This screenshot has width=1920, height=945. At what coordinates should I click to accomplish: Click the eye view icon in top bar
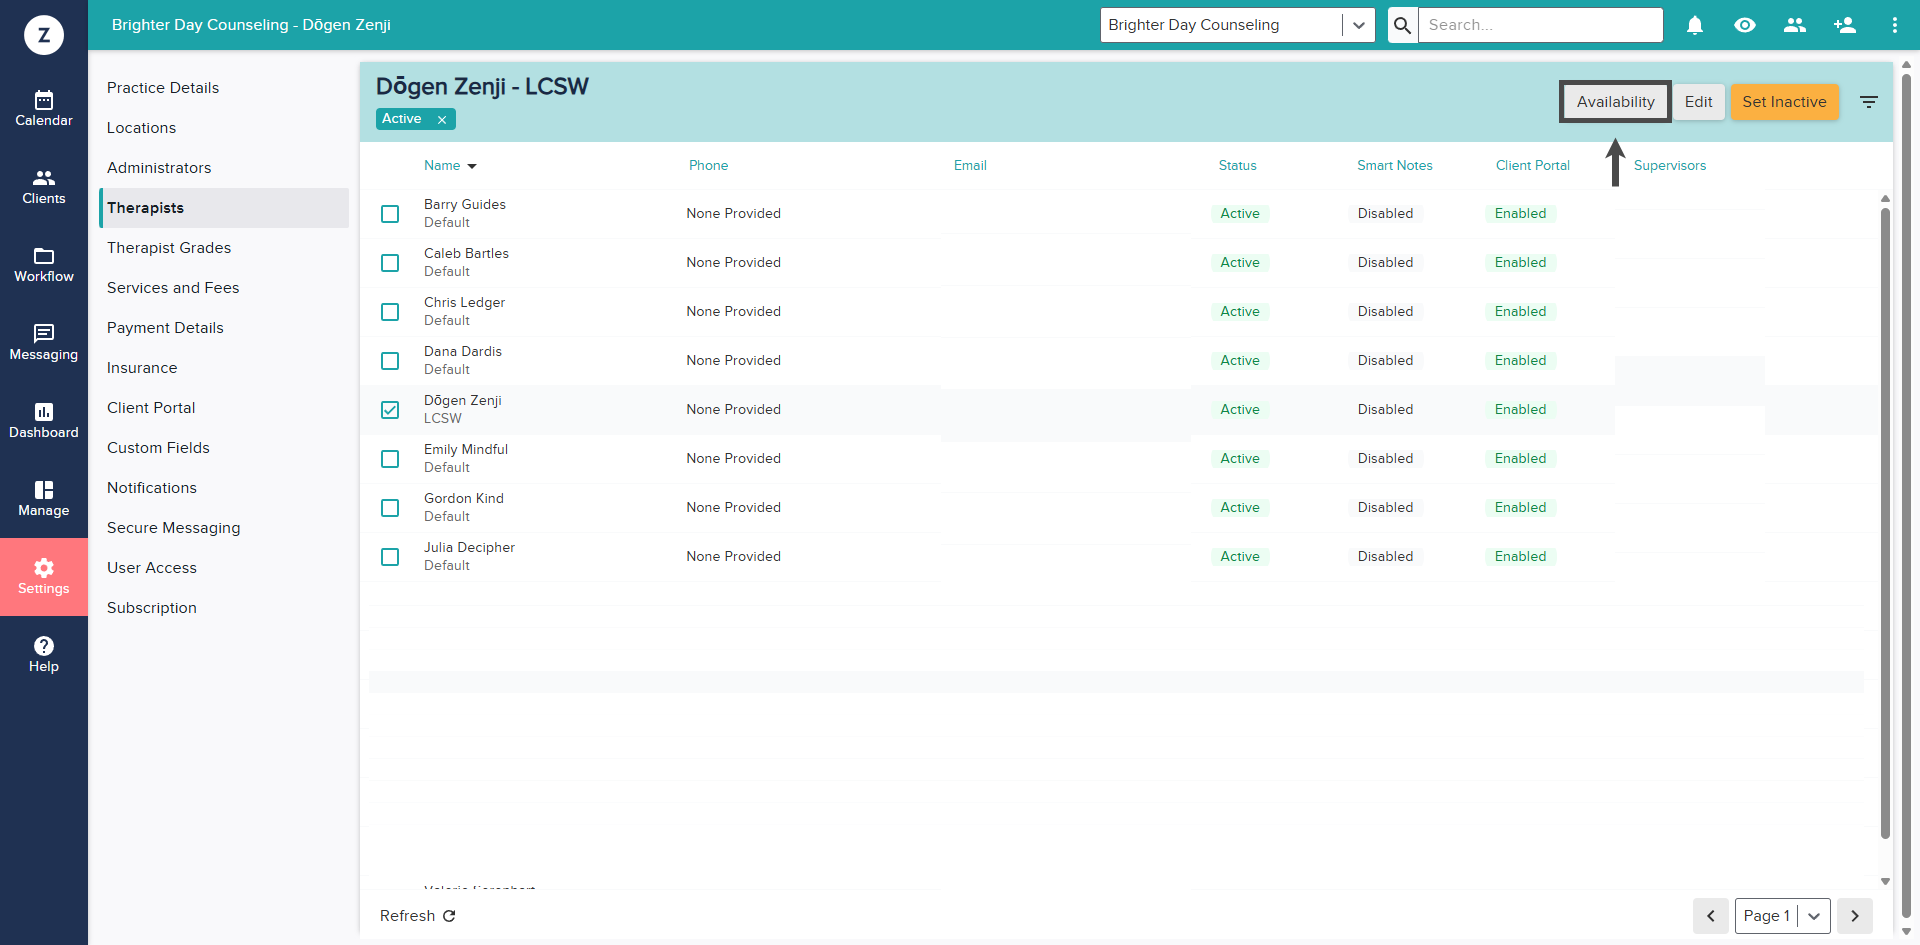click(1745, 25)
